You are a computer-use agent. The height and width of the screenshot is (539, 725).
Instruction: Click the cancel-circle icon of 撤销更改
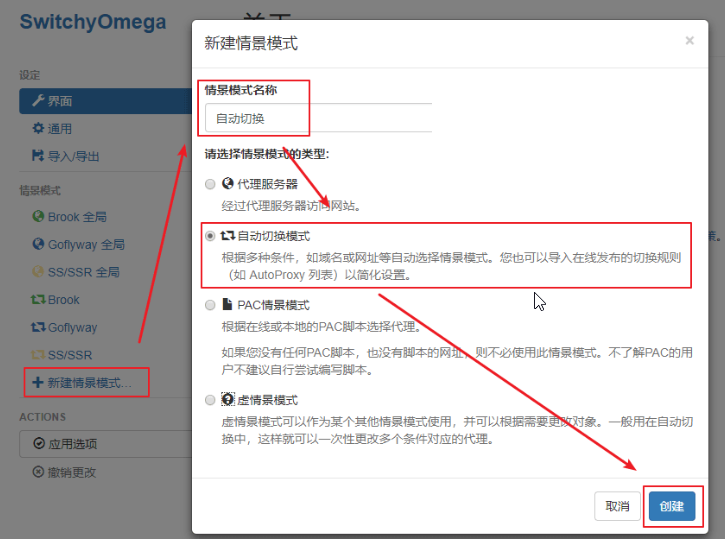pyautogui.click(x=38, y=472)
